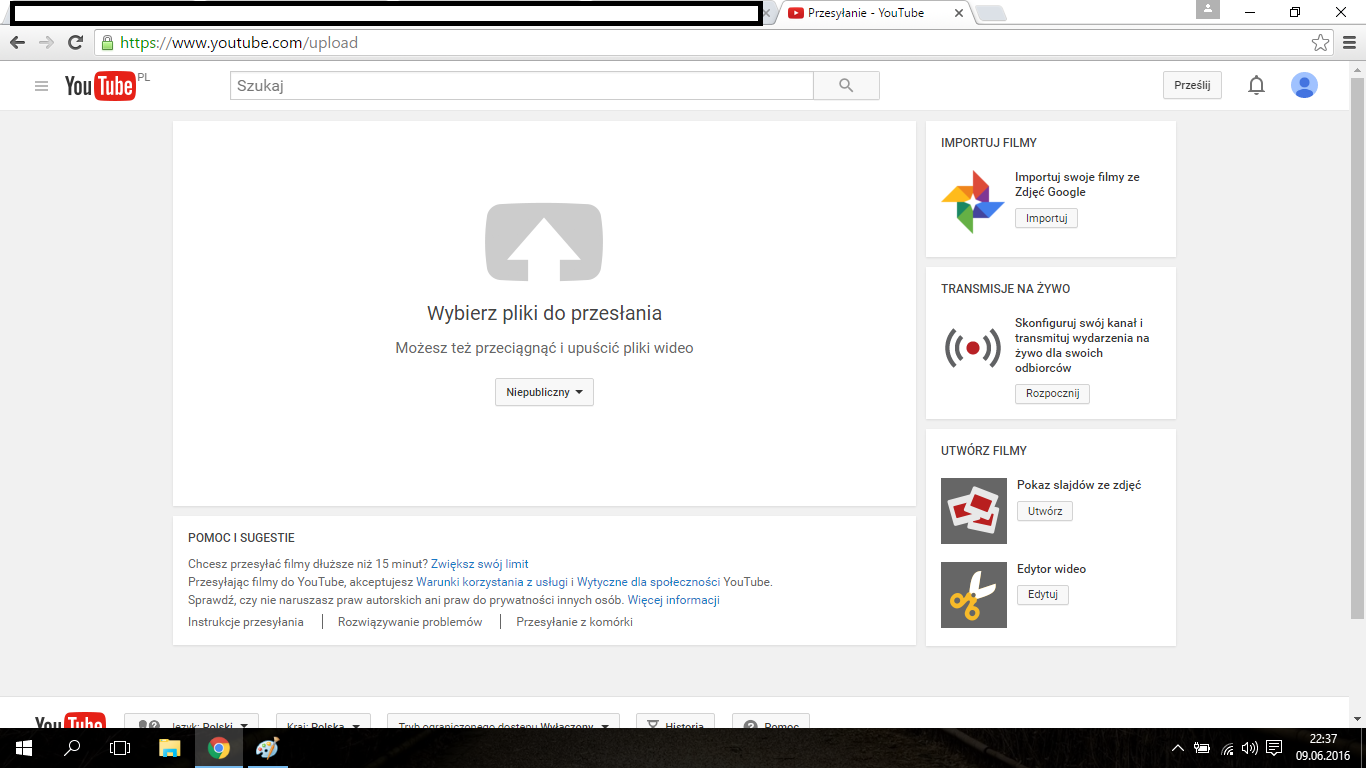The width and height of the screenshot is (1366, 768).
Task: Click the Prześlij button
Action: 1192,85
